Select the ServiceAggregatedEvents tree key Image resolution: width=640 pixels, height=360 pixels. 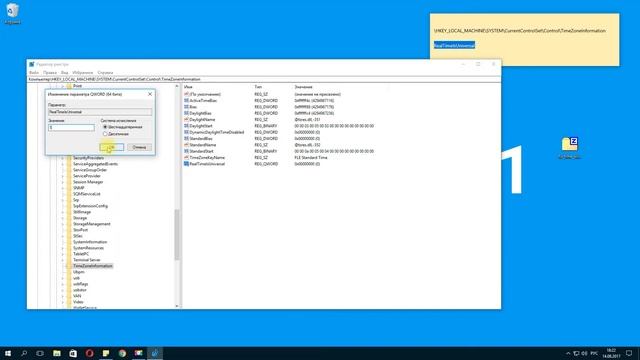[95, 164]
